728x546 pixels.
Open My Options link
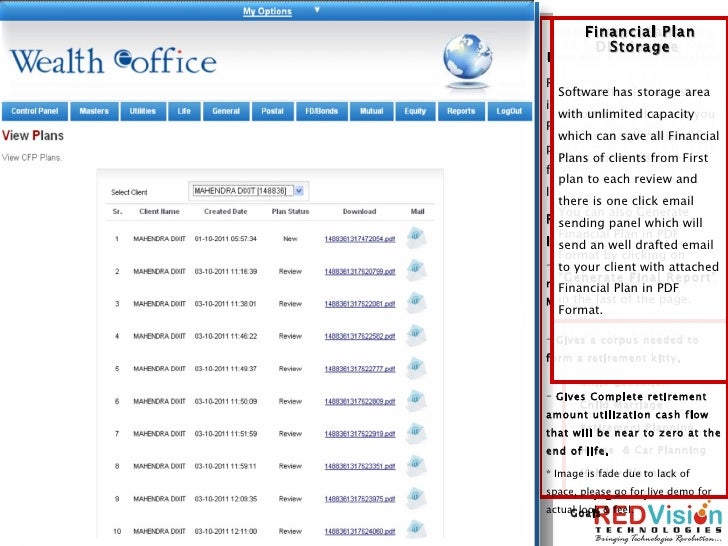[x=267, y=11]
